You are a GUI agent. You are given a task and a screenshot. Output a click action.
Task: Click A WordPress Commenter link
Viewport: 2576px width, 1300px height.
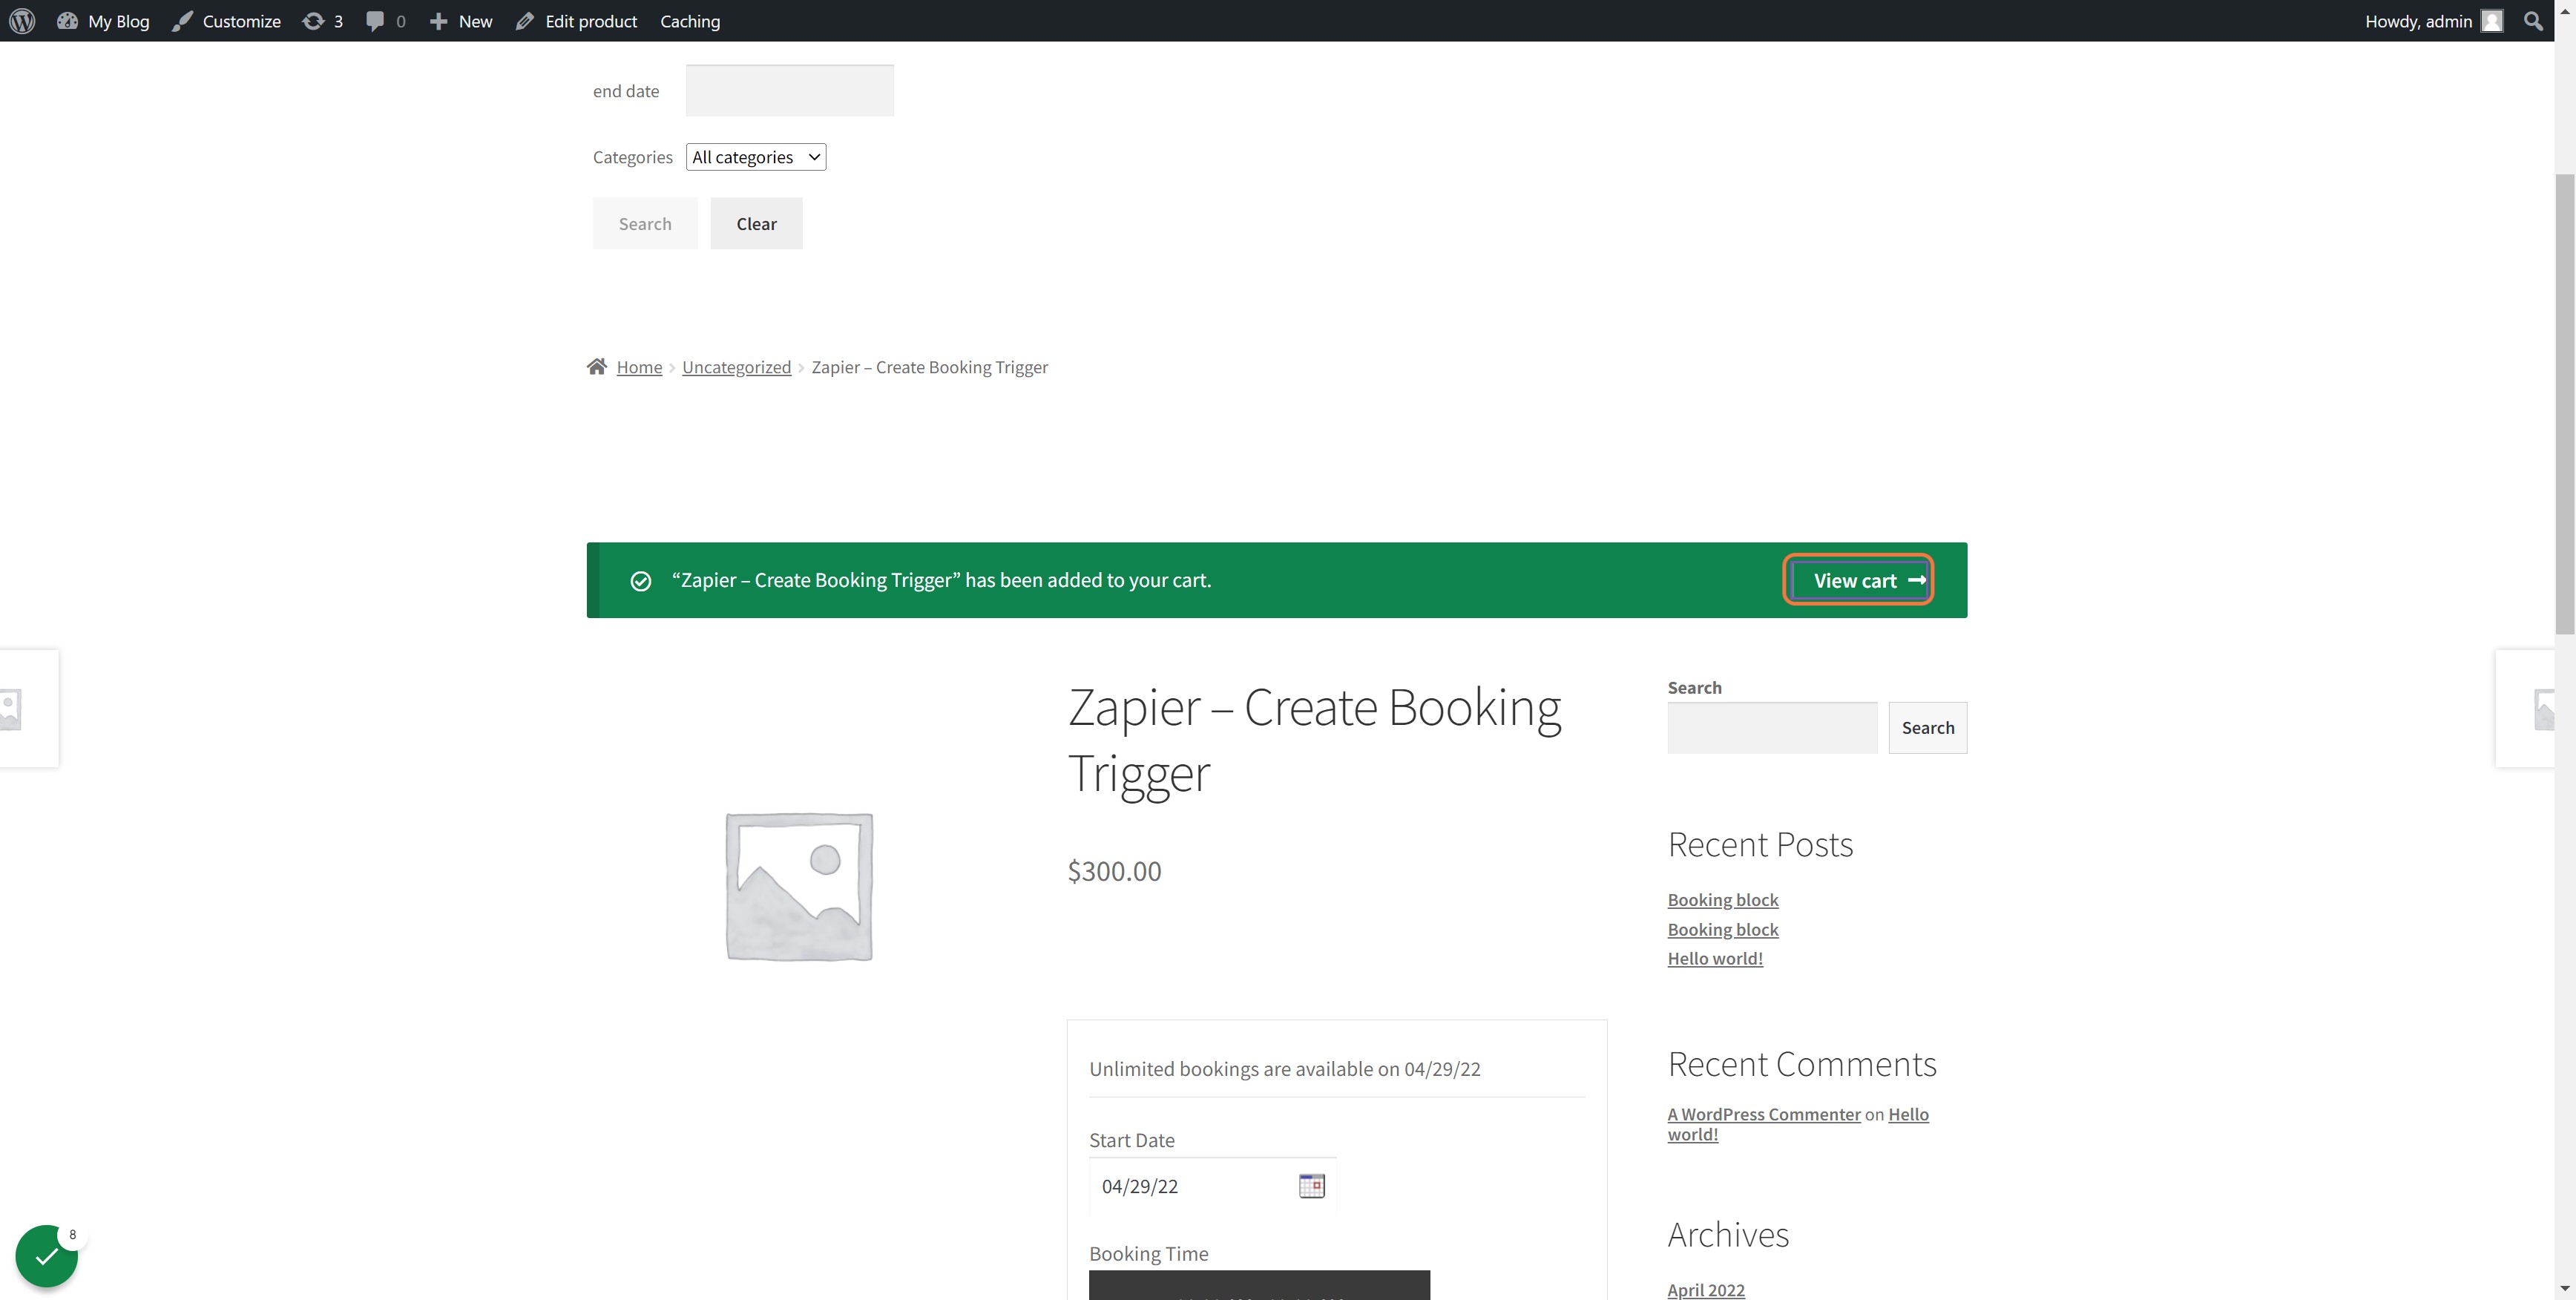point(1764,1114)
